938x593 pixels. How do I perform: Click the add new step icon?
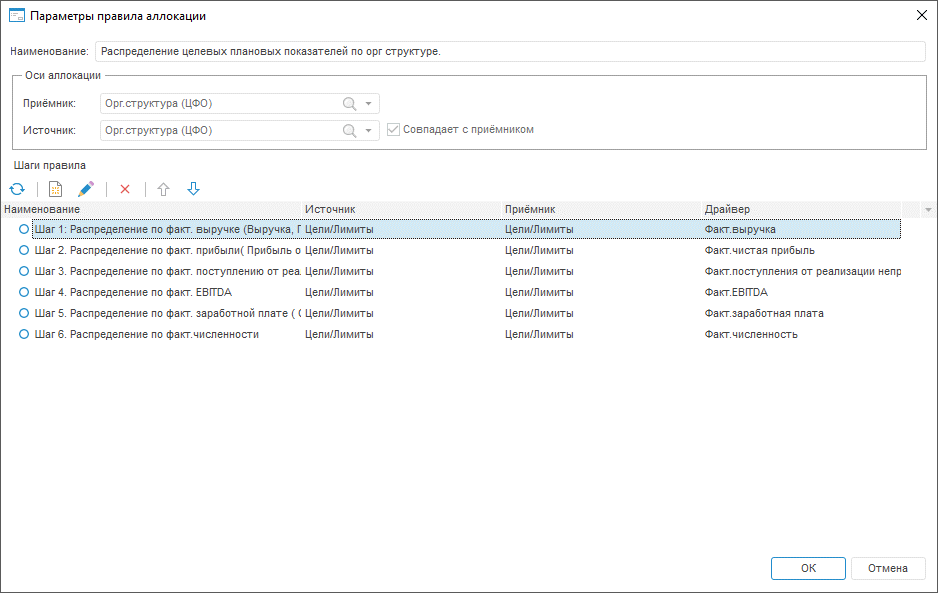coord(56,189)
